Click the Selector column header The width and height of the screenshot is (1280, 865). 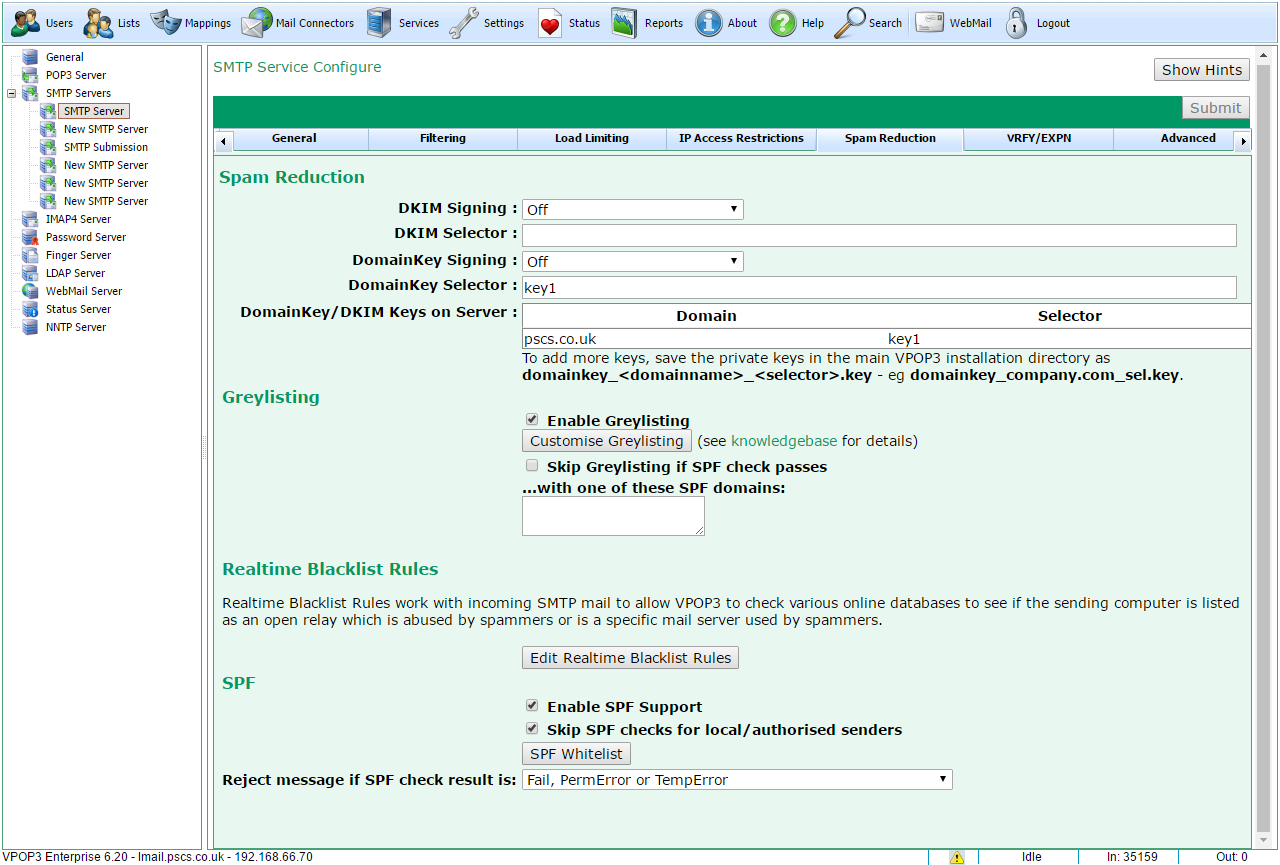(1069, 316)
